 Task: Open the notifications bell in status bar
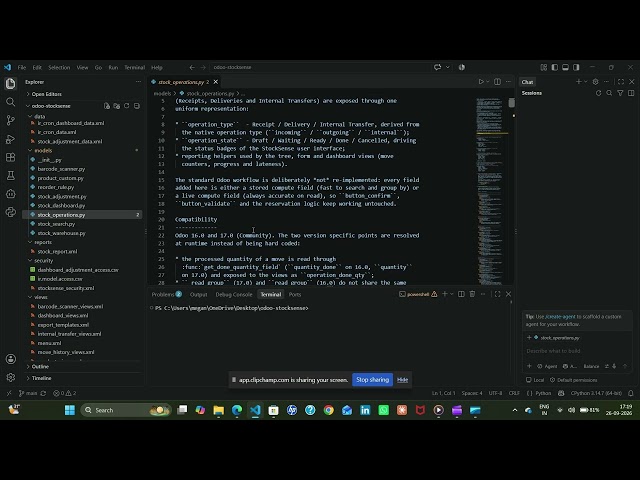(x=631, y=393)
